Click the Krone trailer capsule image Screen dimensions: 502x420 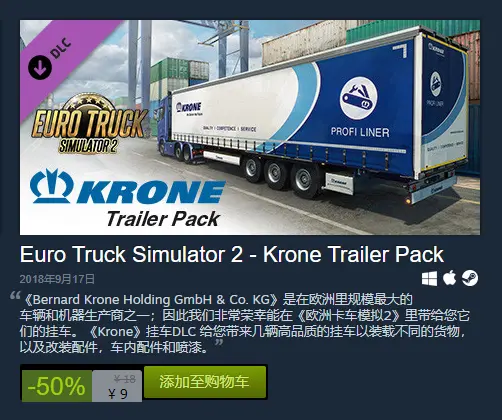[250, 128]
